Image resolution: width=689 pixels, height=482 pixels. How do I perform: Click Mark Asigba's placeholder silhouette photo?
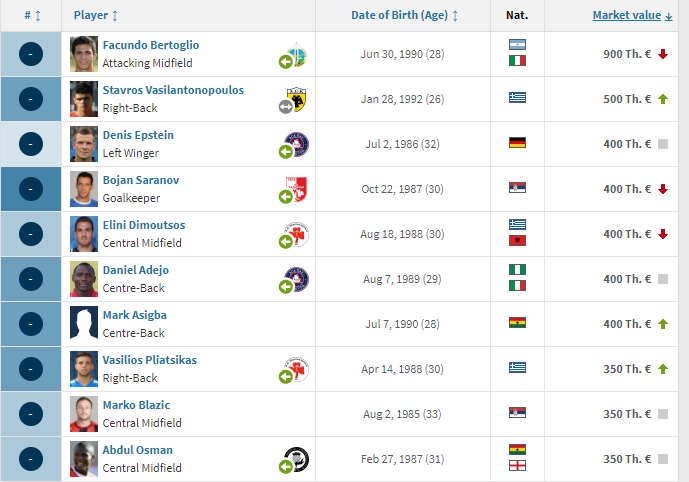[x=83, y=324]
